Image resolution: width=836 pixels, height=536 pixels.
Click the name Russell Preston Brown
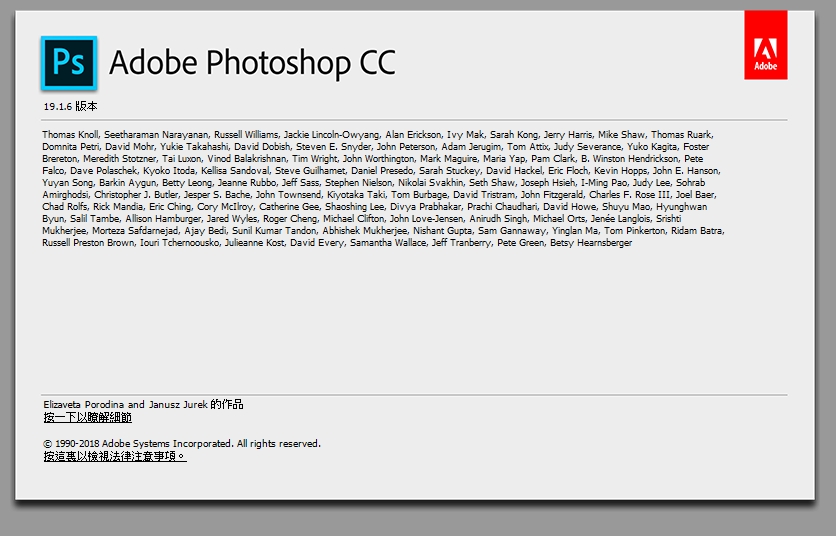(88, 243)
